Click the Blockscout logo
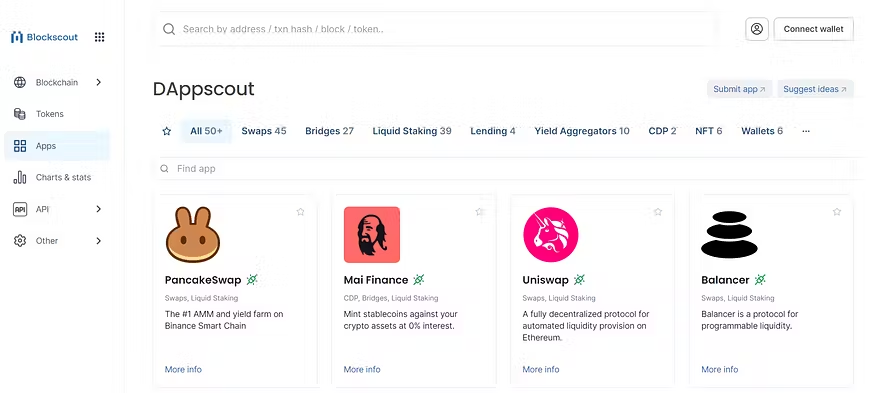The width and height of the screenshot is (875, 393). 45,37
